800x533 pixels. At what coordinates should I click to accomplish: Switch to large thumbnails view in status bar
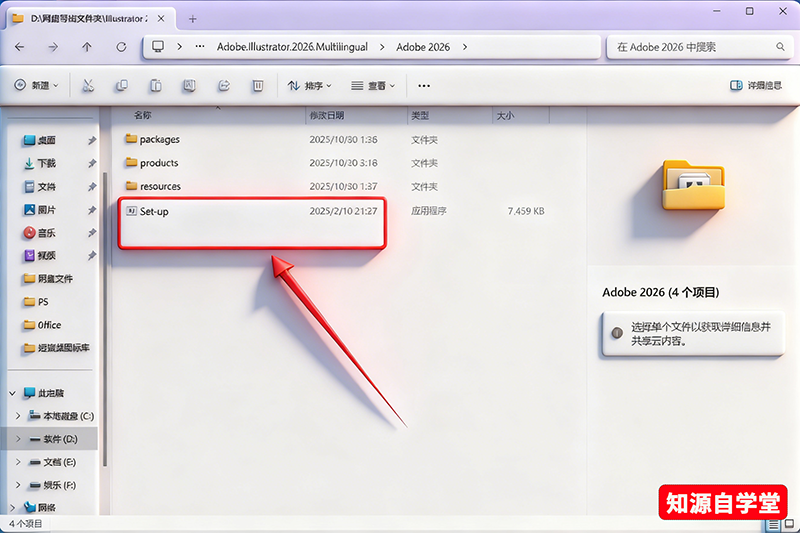click(x=787, y=523)
